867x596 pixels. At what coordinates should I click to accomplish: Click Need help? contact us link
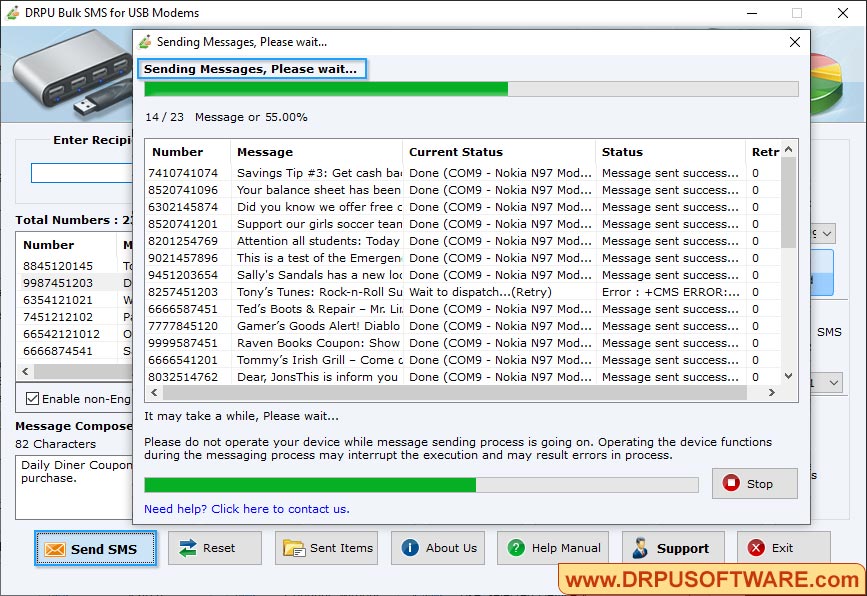tap(247, 509)
